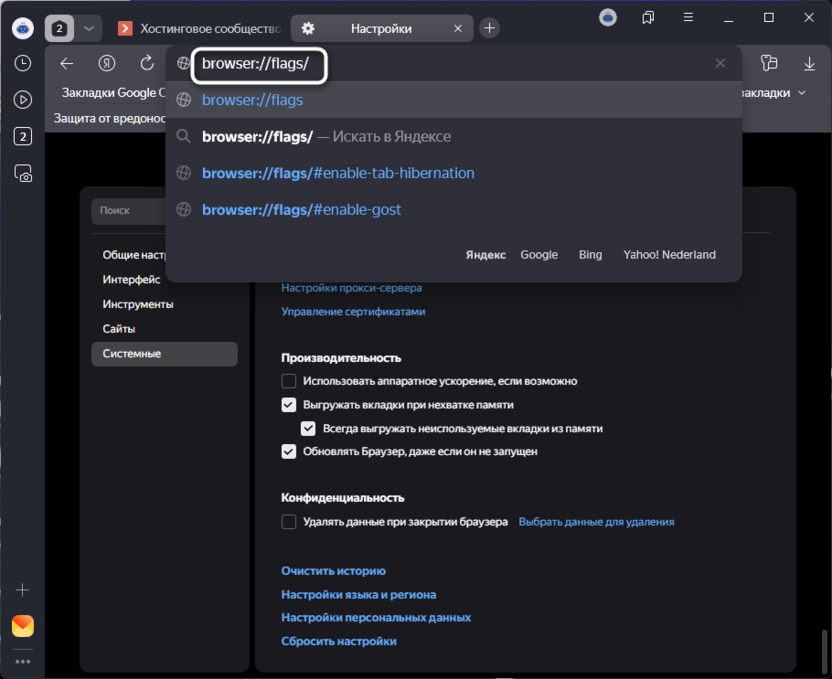Image resolution: width=832 pixels, height=679 pixels.
Task: Reload the page with the refresh icon
Action: pyautogui.click(x=147, y=63)
